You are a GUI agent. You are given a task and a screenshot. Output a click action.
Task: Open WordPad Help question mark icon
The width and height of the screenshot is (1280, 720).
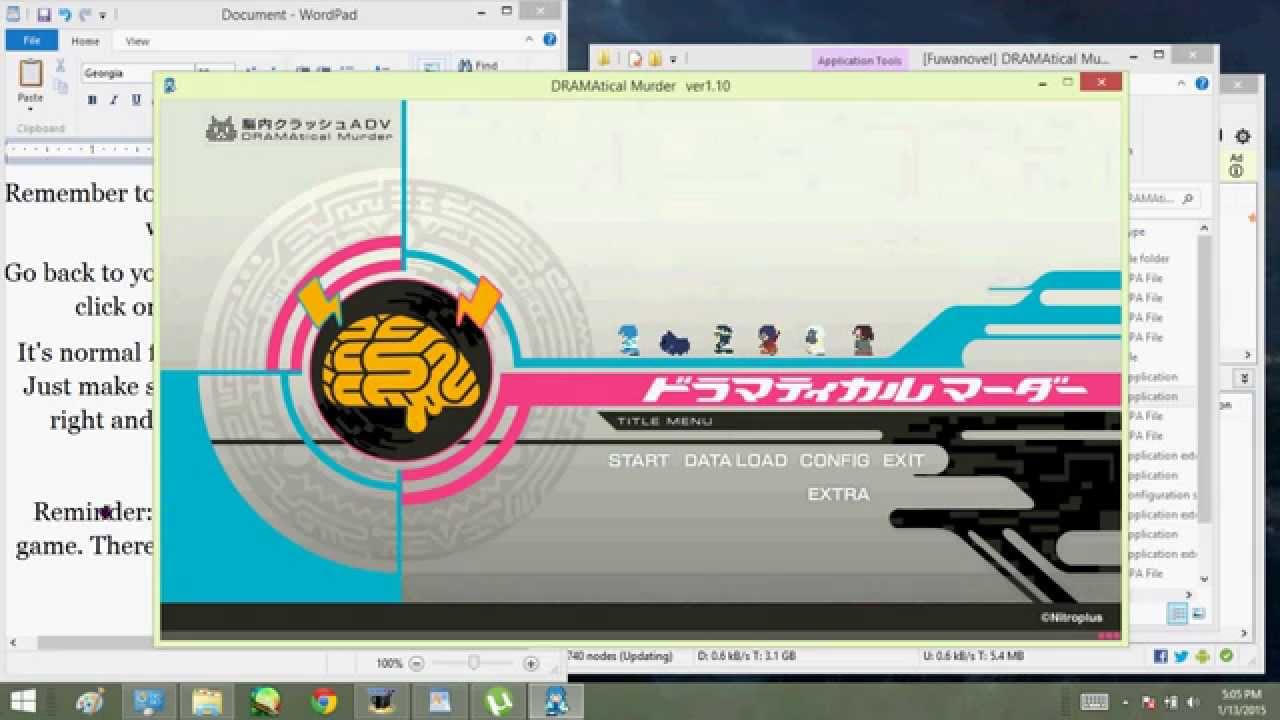(x=550, y=40)
